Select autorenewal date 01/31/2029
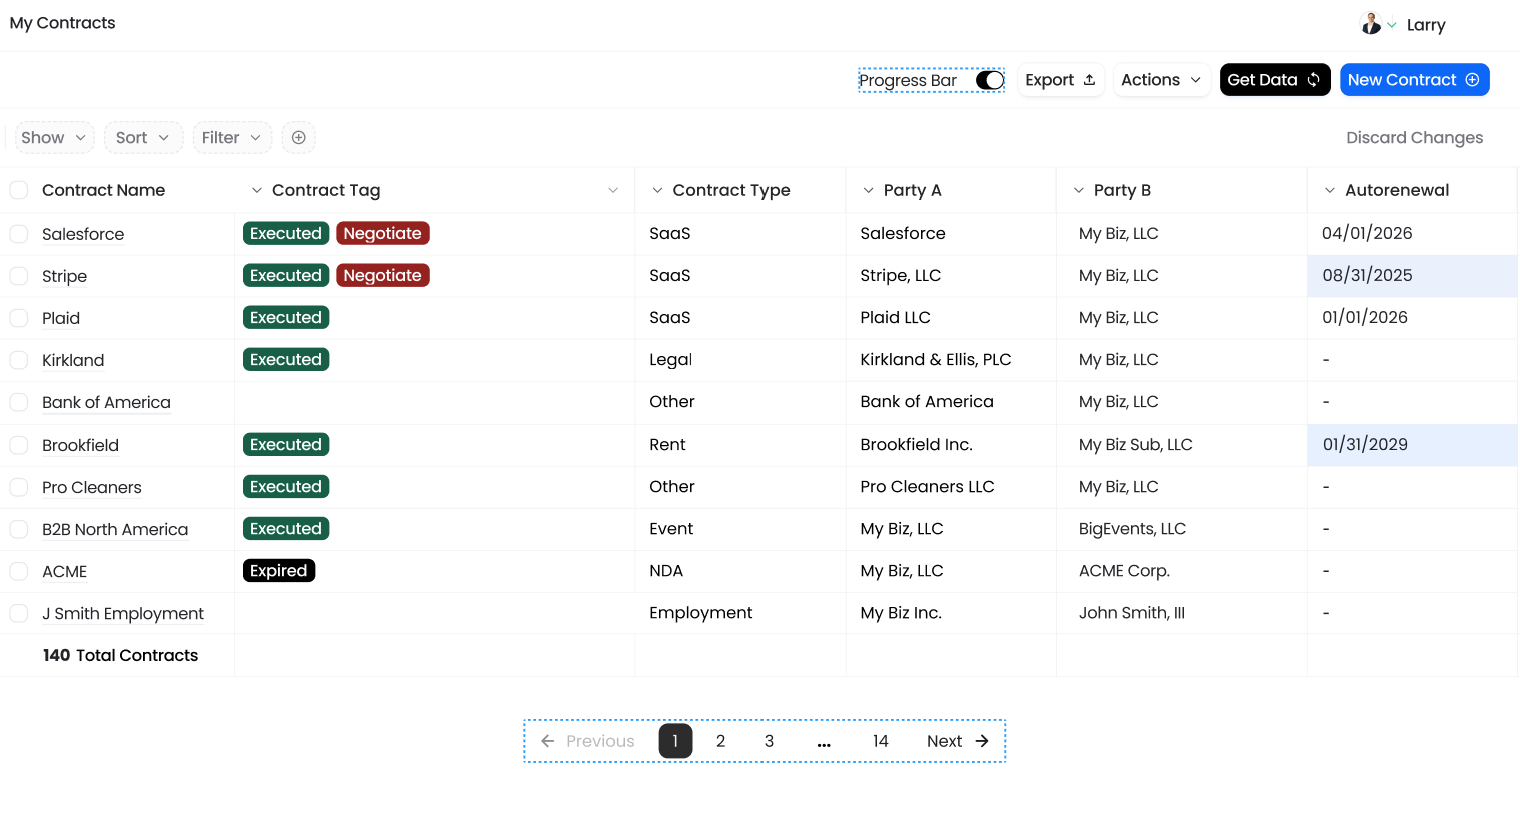The height and width of the screenshot is (826, 1520). [x=1412, y=444]
